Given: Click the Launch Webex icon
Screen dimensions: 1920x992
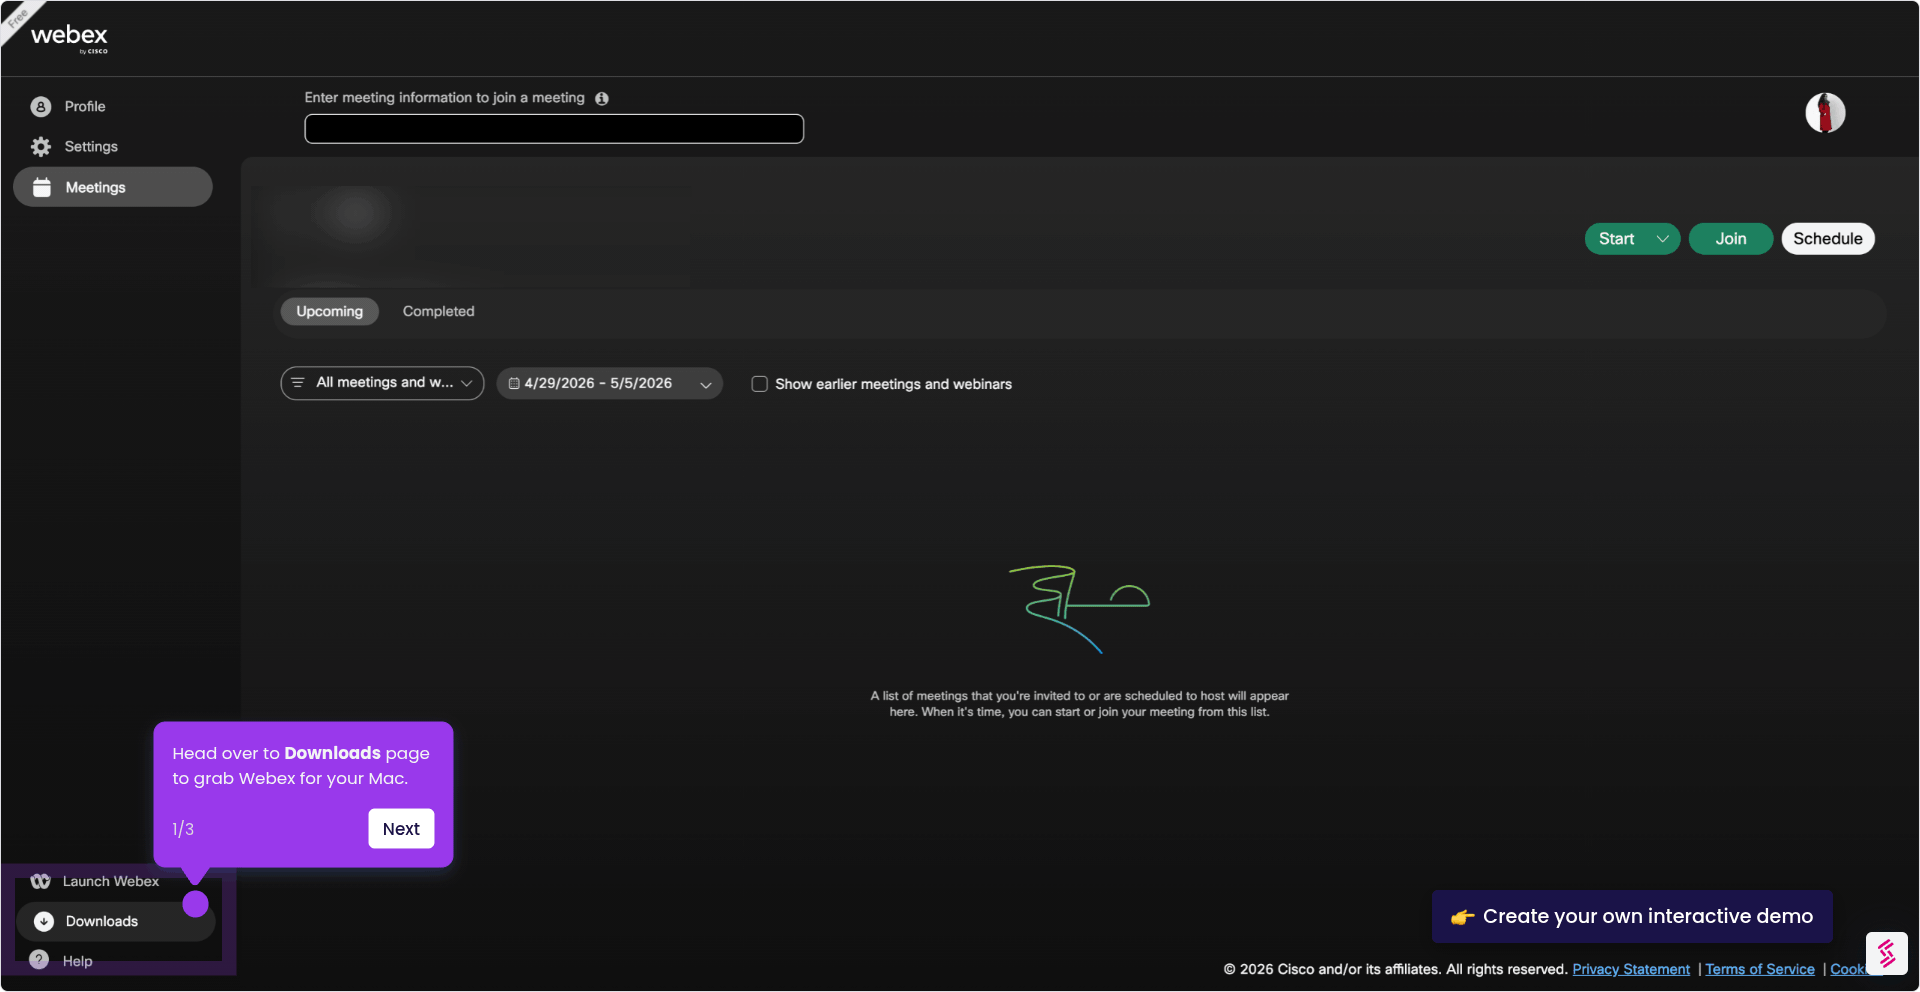Looking at the screenshot, I should click(x=40, y=881).
